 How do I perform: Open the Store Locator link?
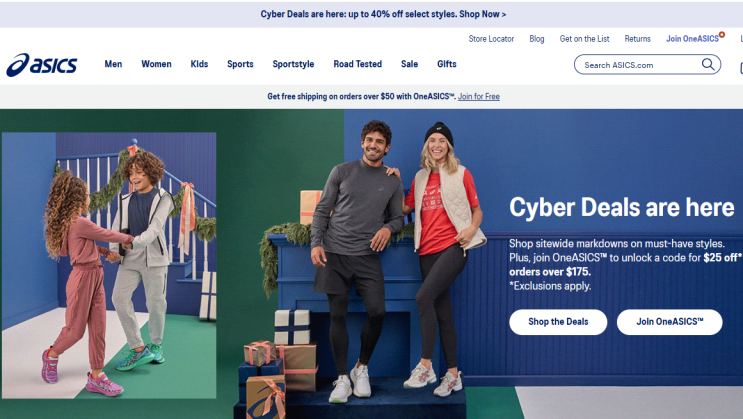491,39
